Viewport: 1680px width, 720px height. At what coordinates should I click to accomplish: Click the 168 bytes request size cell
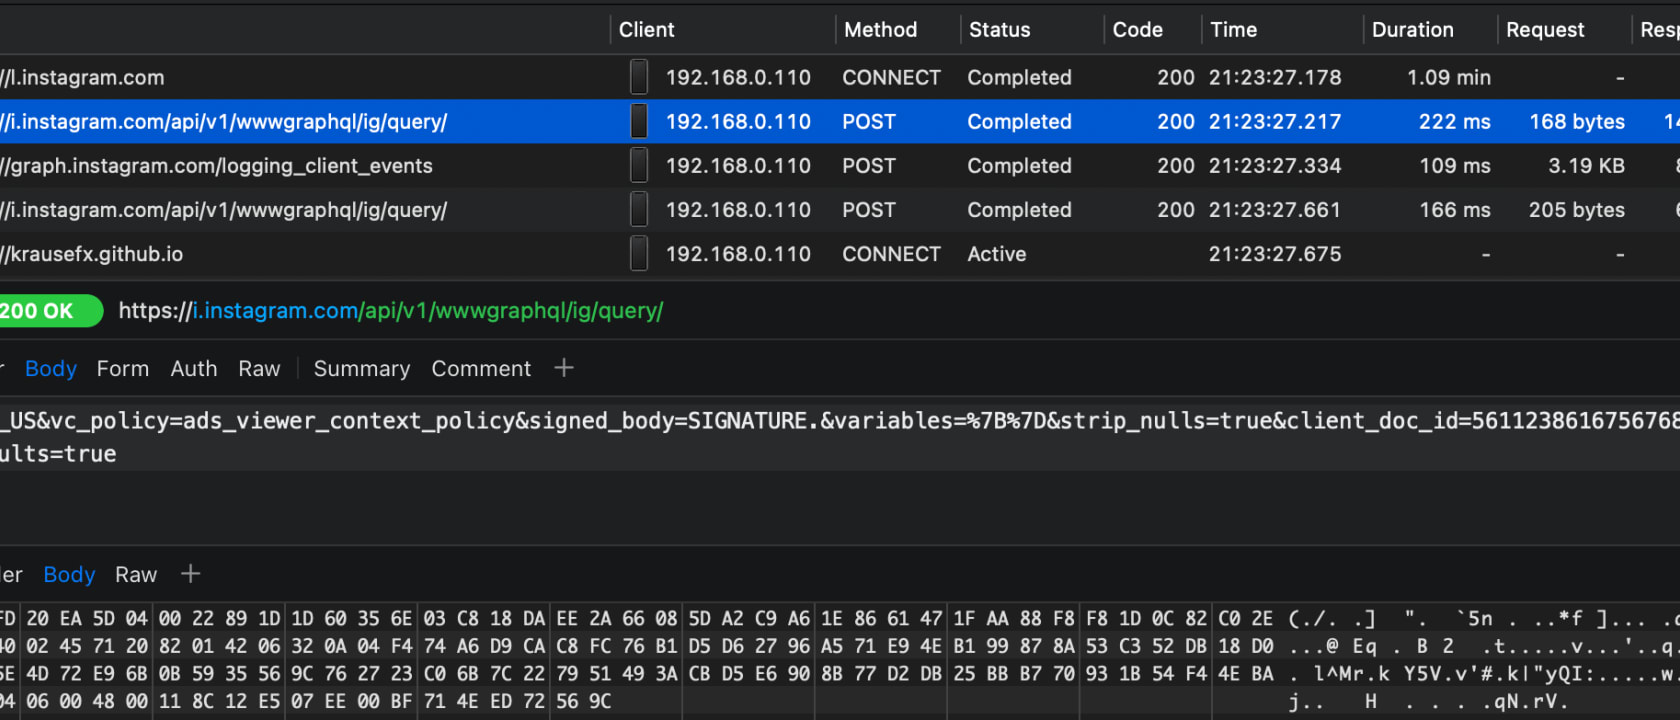1577,122
